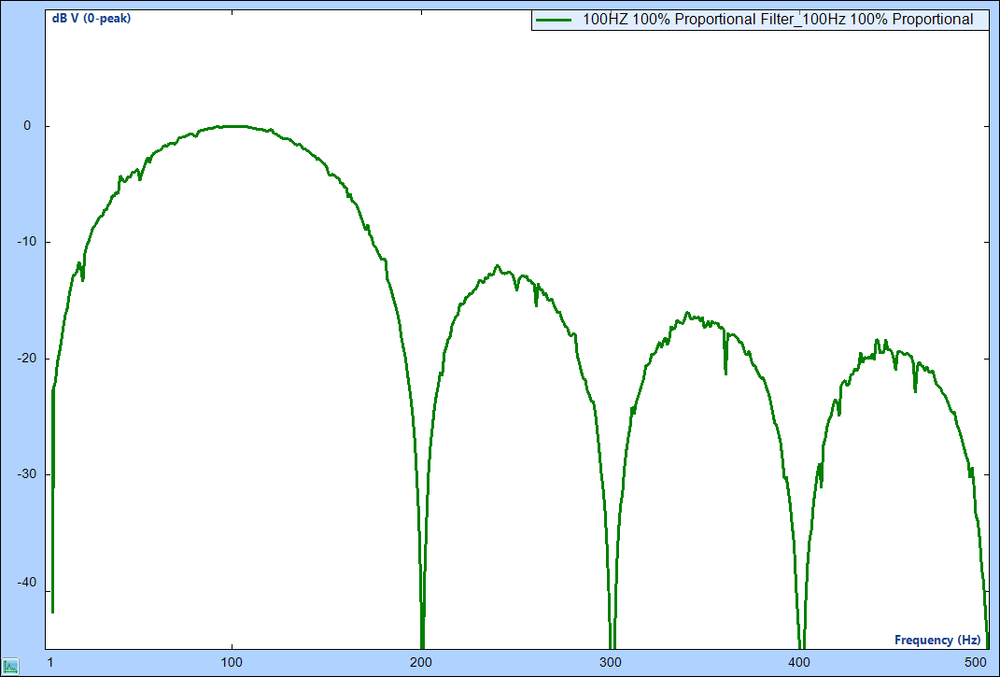Click the 300 Hz frequency tick label
The width and height of the screenshot is (1000, 677).
pyautogui.click(x=611, y=662)
